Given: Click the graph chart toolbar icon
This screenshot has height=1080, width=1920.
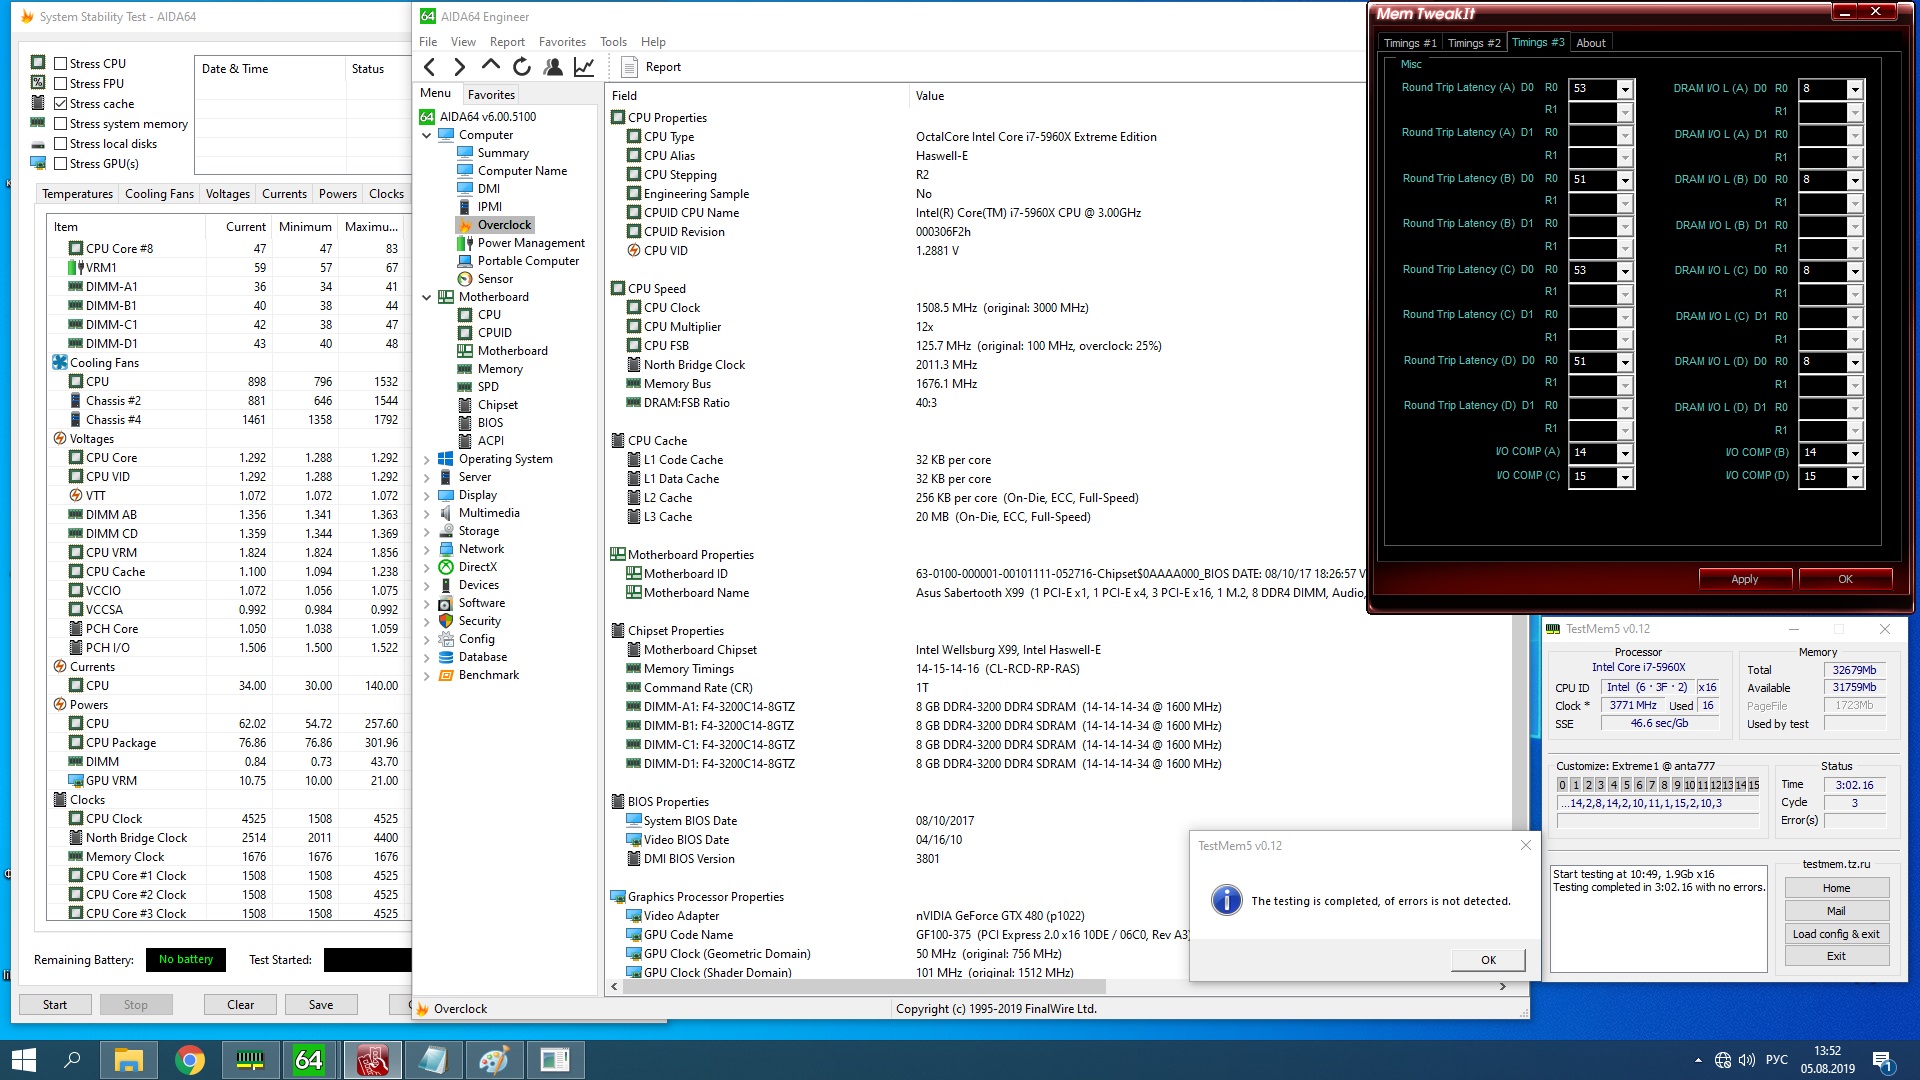Looking at the screenshot, I should coord(584,67).
